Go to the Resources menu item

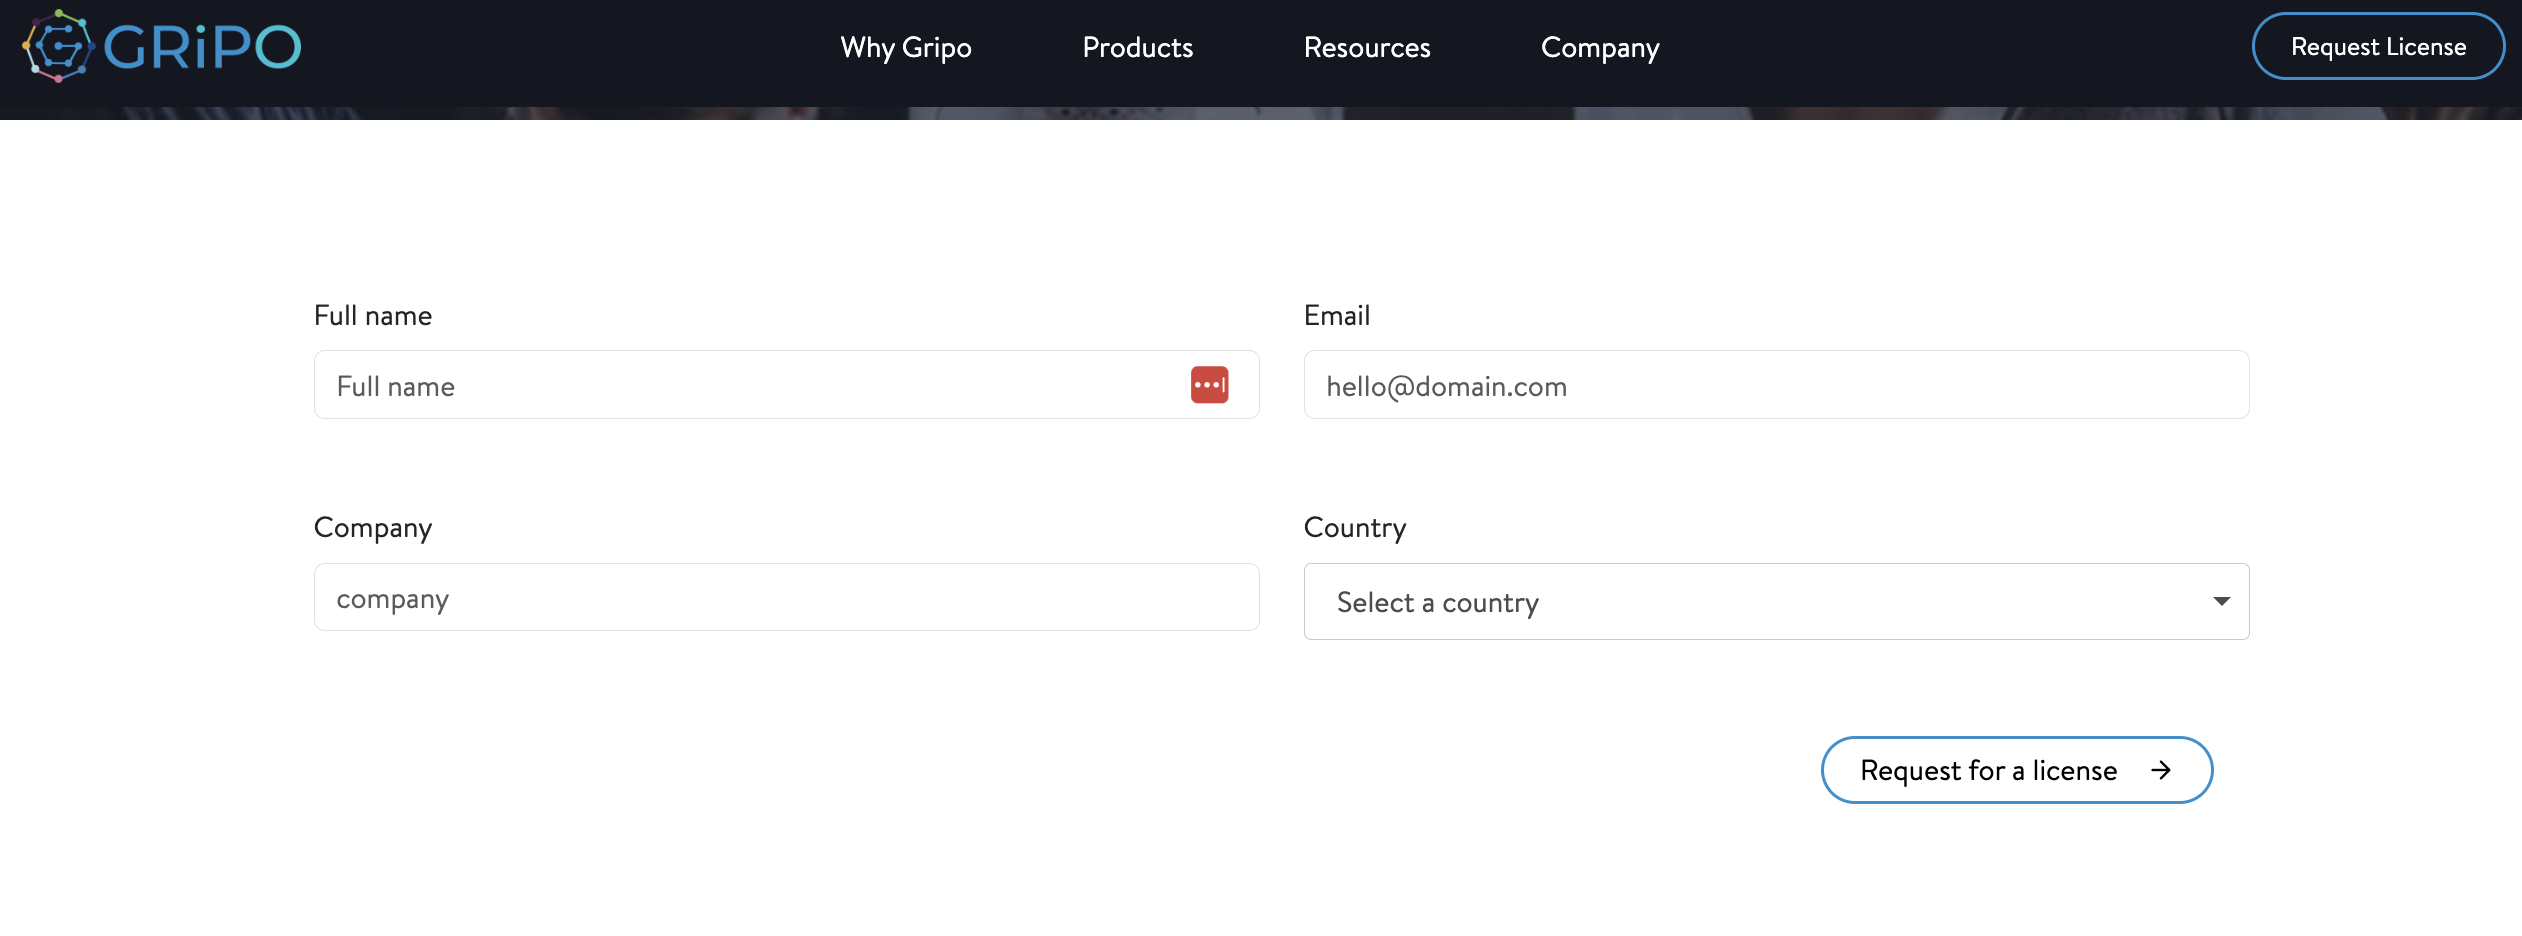pyautogui.click(x=1366, y=47)
